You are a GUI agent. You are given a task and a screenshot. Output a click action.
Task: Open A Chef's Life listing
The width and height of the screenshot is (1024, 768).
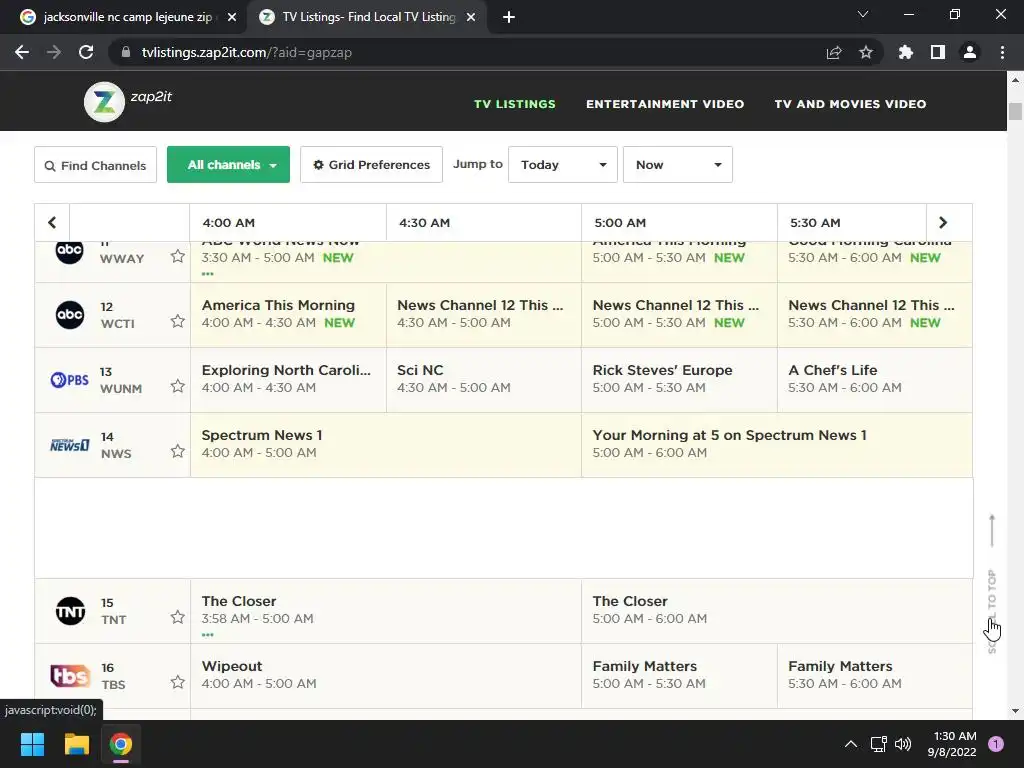coord(874,379)
